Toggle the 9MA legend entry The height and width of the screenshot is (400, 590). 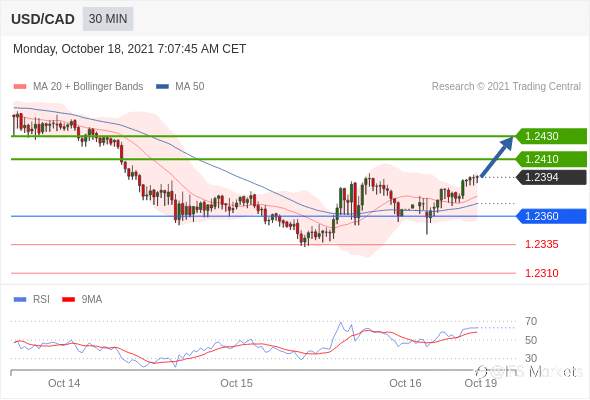[x=82, y=300]
